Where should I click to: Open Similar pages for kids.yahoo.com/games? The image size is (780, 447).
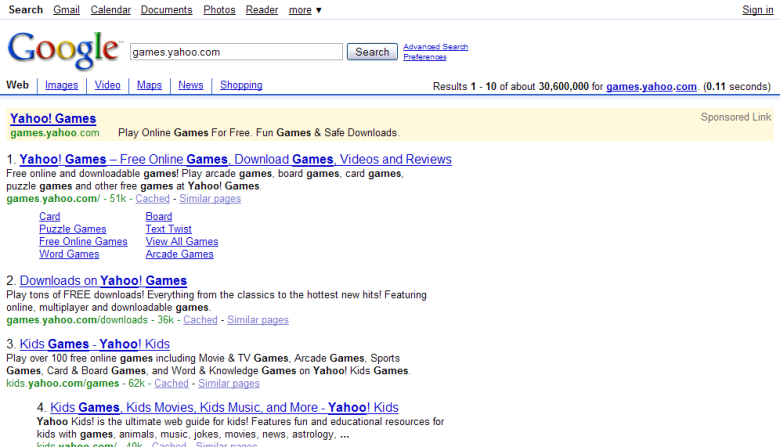click(229, 383)
